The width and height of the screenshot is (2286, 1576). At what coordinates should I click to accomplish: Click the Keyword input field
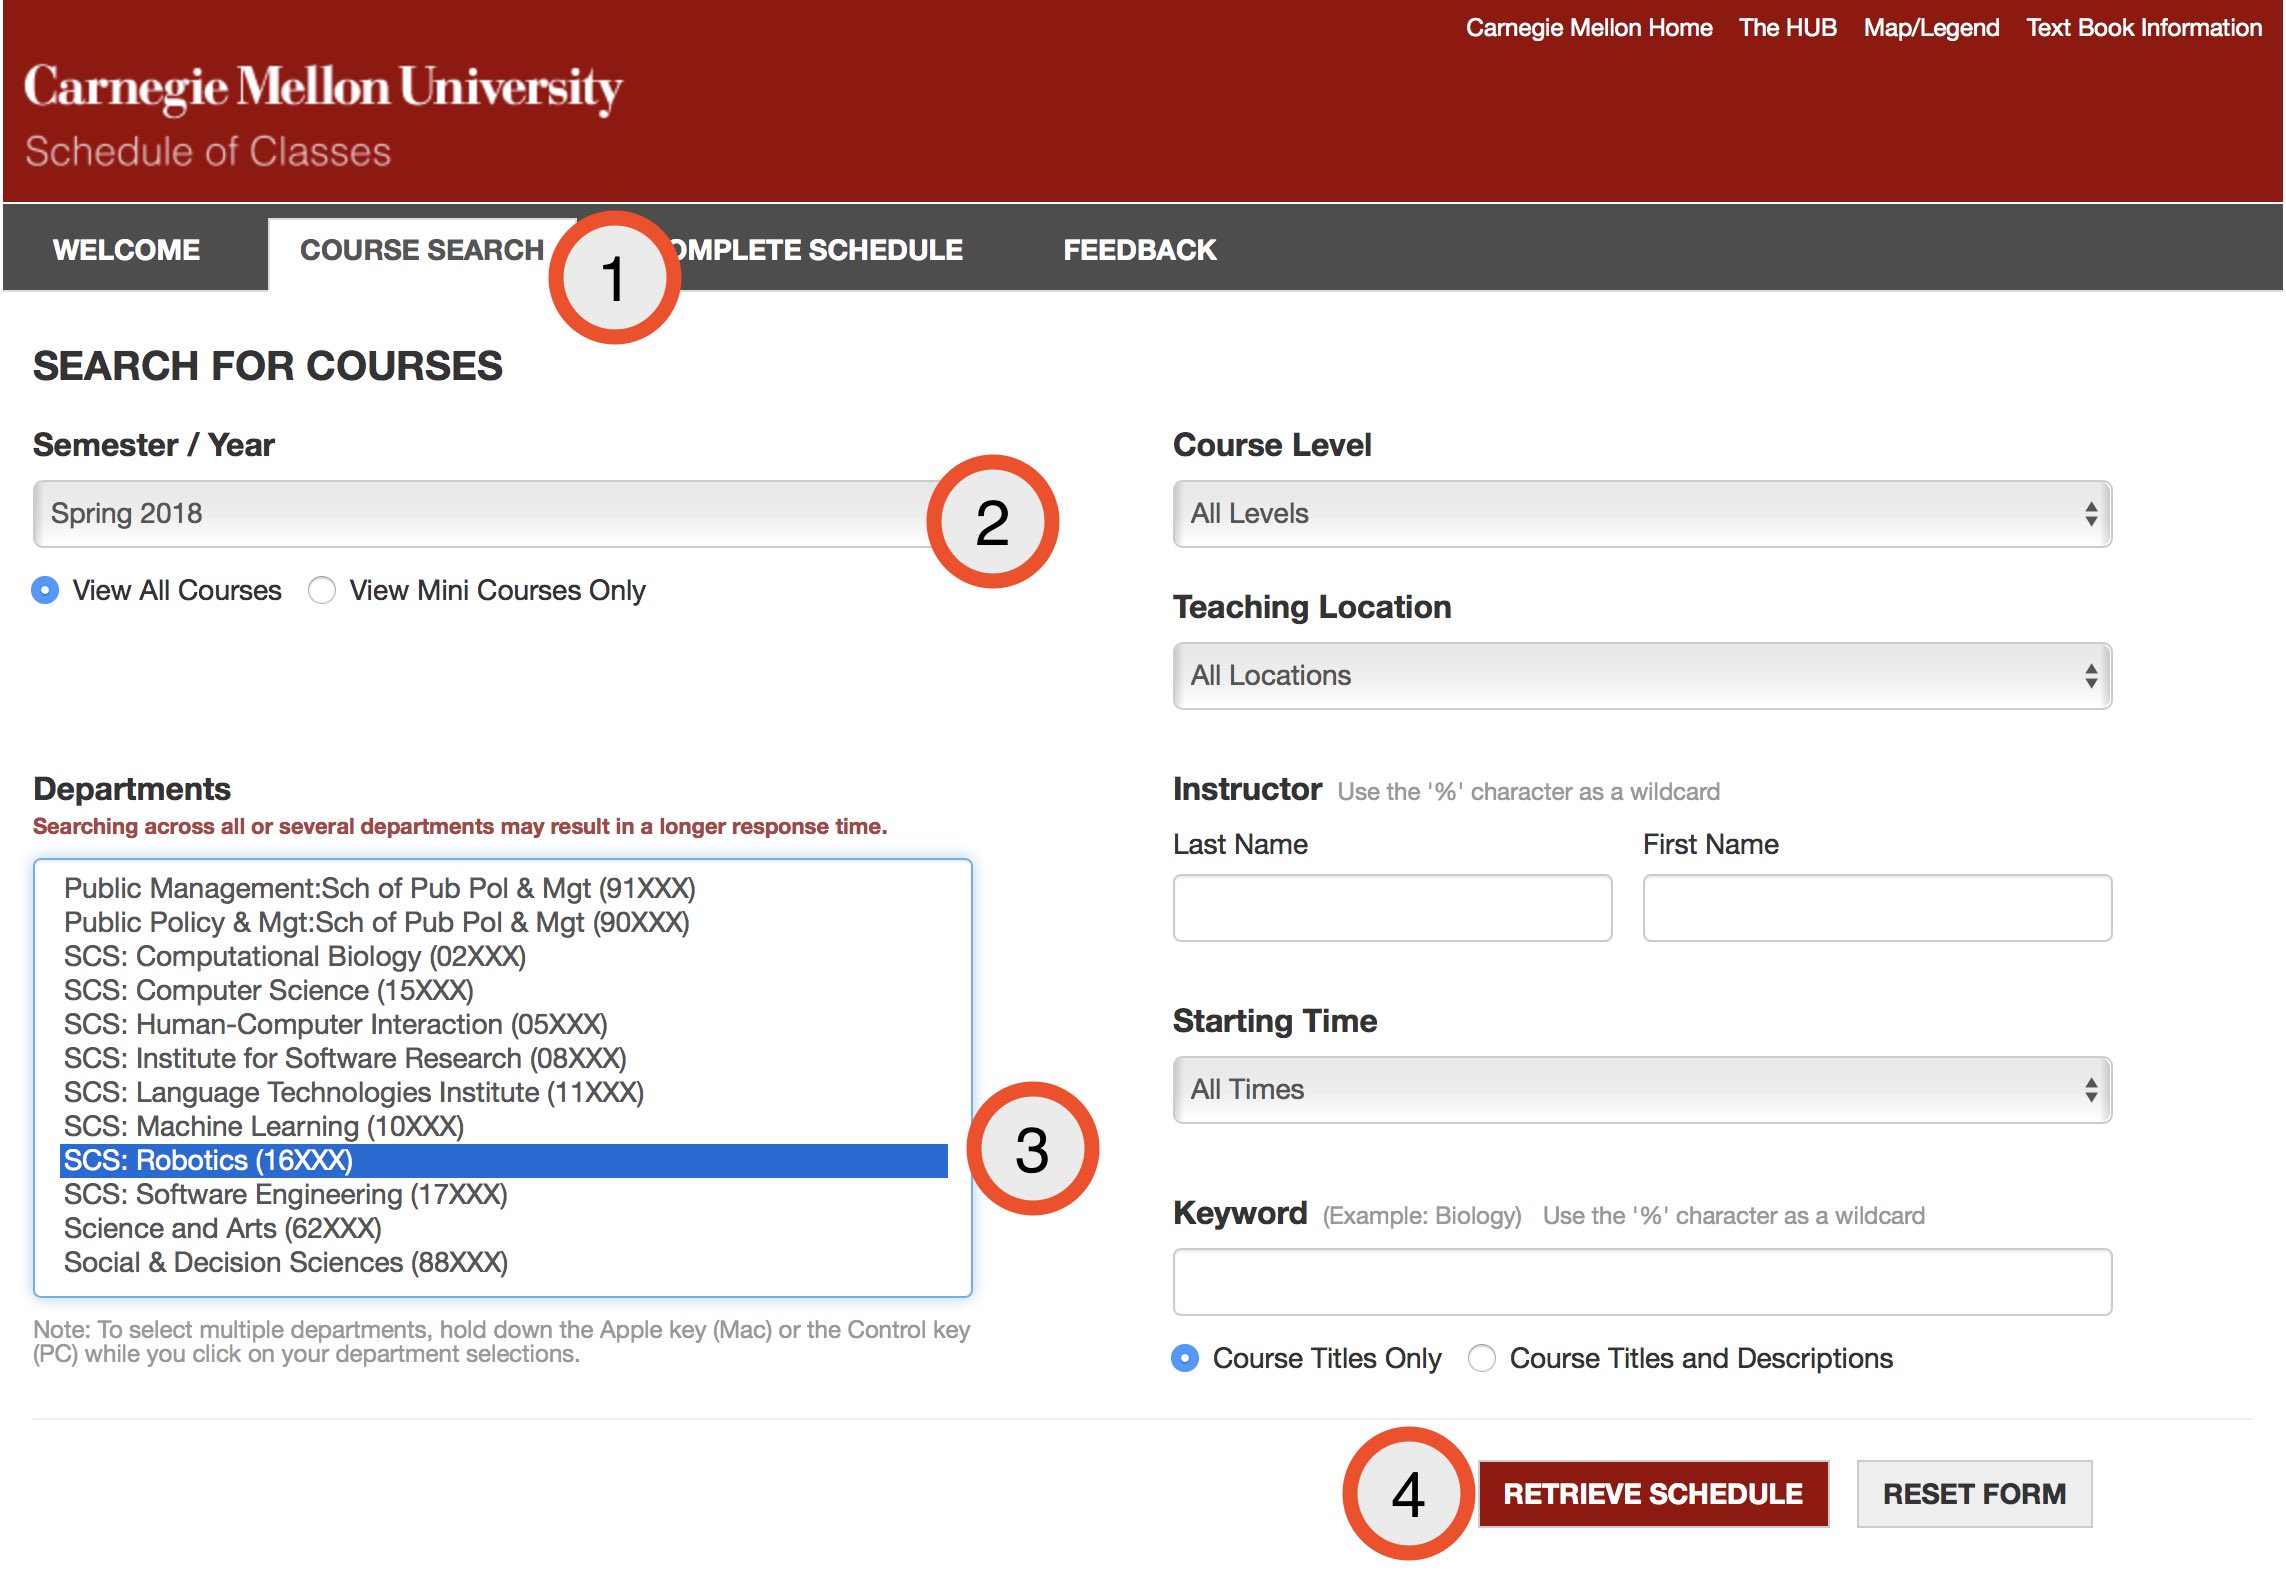point(1641,1282)
